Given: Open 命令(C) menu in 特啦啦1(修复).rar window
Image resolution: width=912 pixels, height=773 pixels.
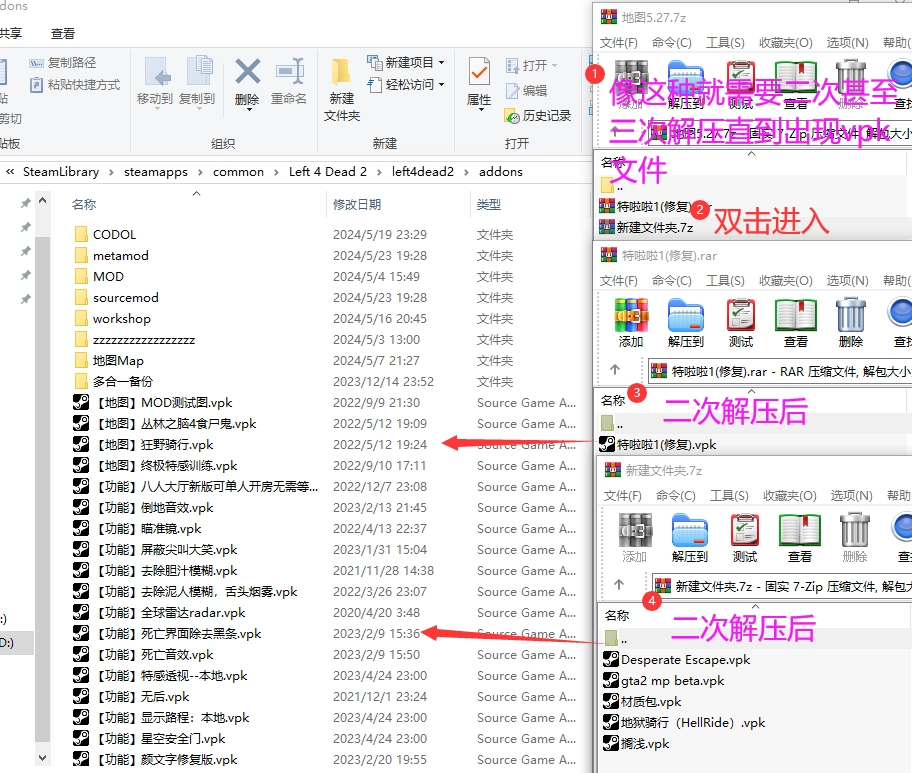Looking at the screenshot, I should coord(671,281).
